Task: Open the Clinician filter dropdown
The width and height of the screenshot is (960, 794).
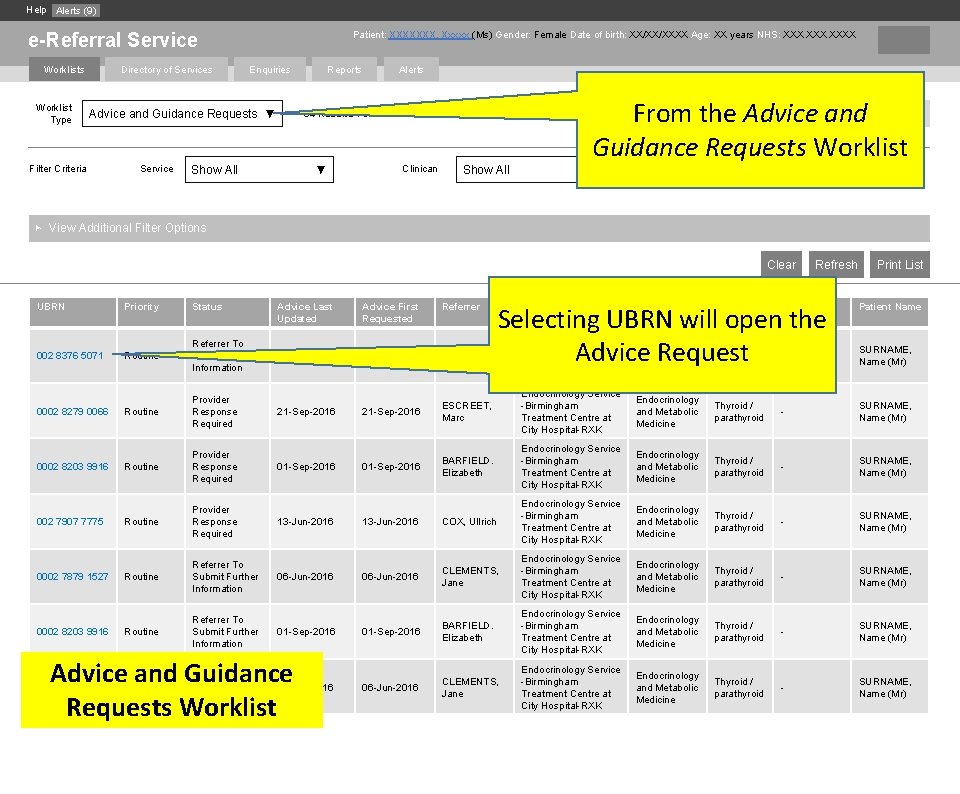Action: pyautogui.click(x=517, y=170)
